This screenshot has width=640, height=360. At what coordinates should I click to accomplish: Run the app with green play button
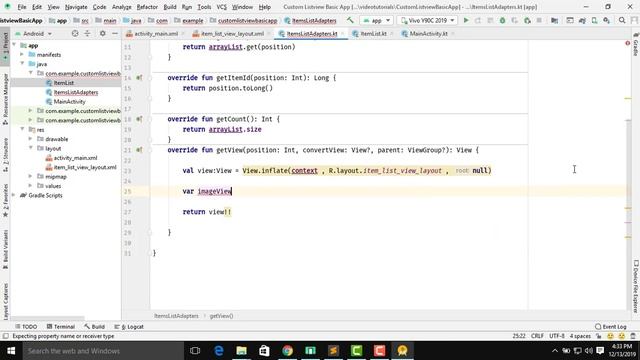click(x=466, y=20)
